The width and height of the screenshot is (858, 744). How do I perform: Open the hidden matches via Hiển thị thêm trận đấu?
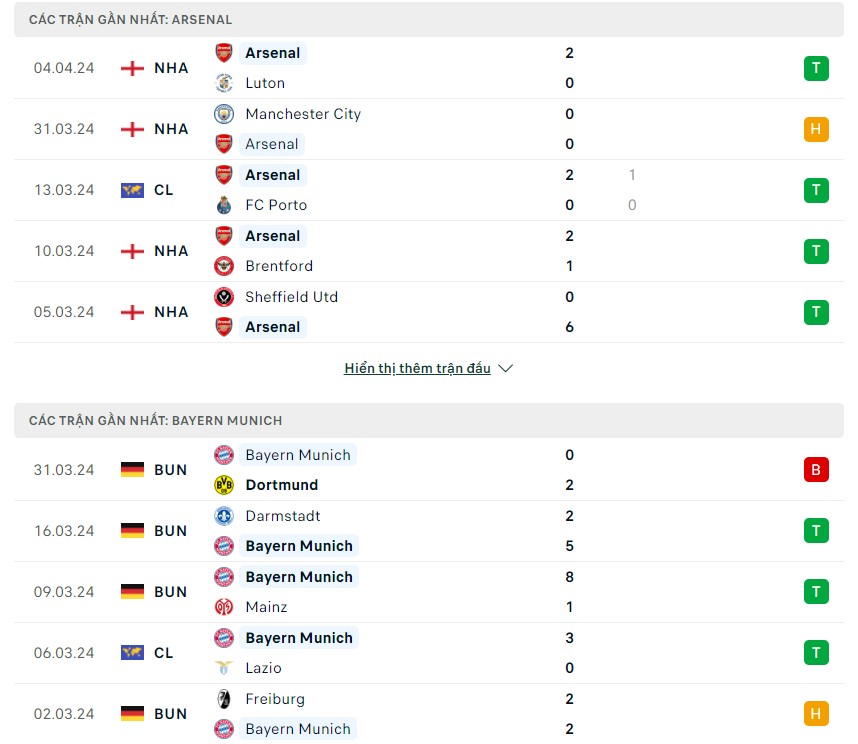pyautogui.click(x=417, y=368)
